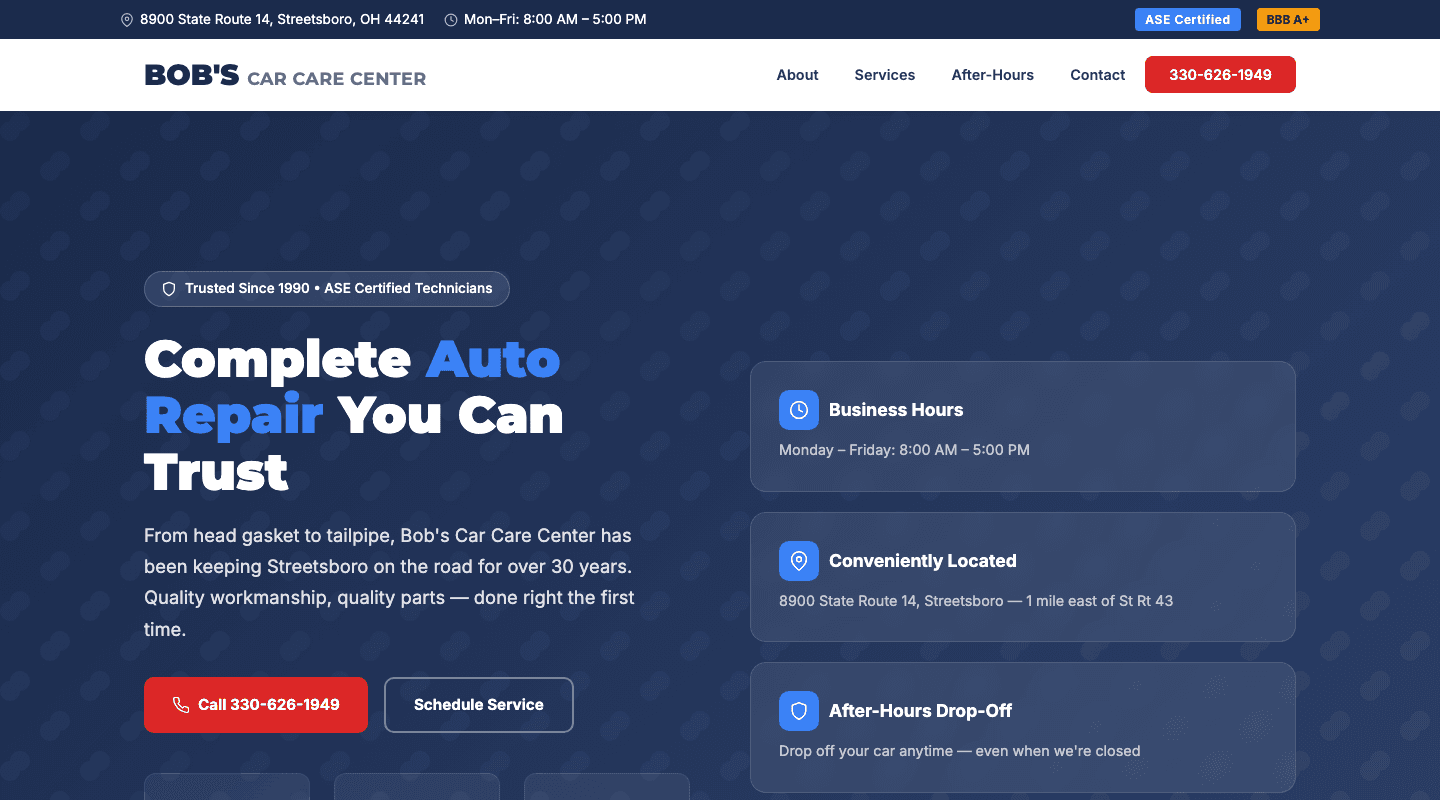Click the Schedule Service button
1440x800 pixels.
[x=478, y=705]
